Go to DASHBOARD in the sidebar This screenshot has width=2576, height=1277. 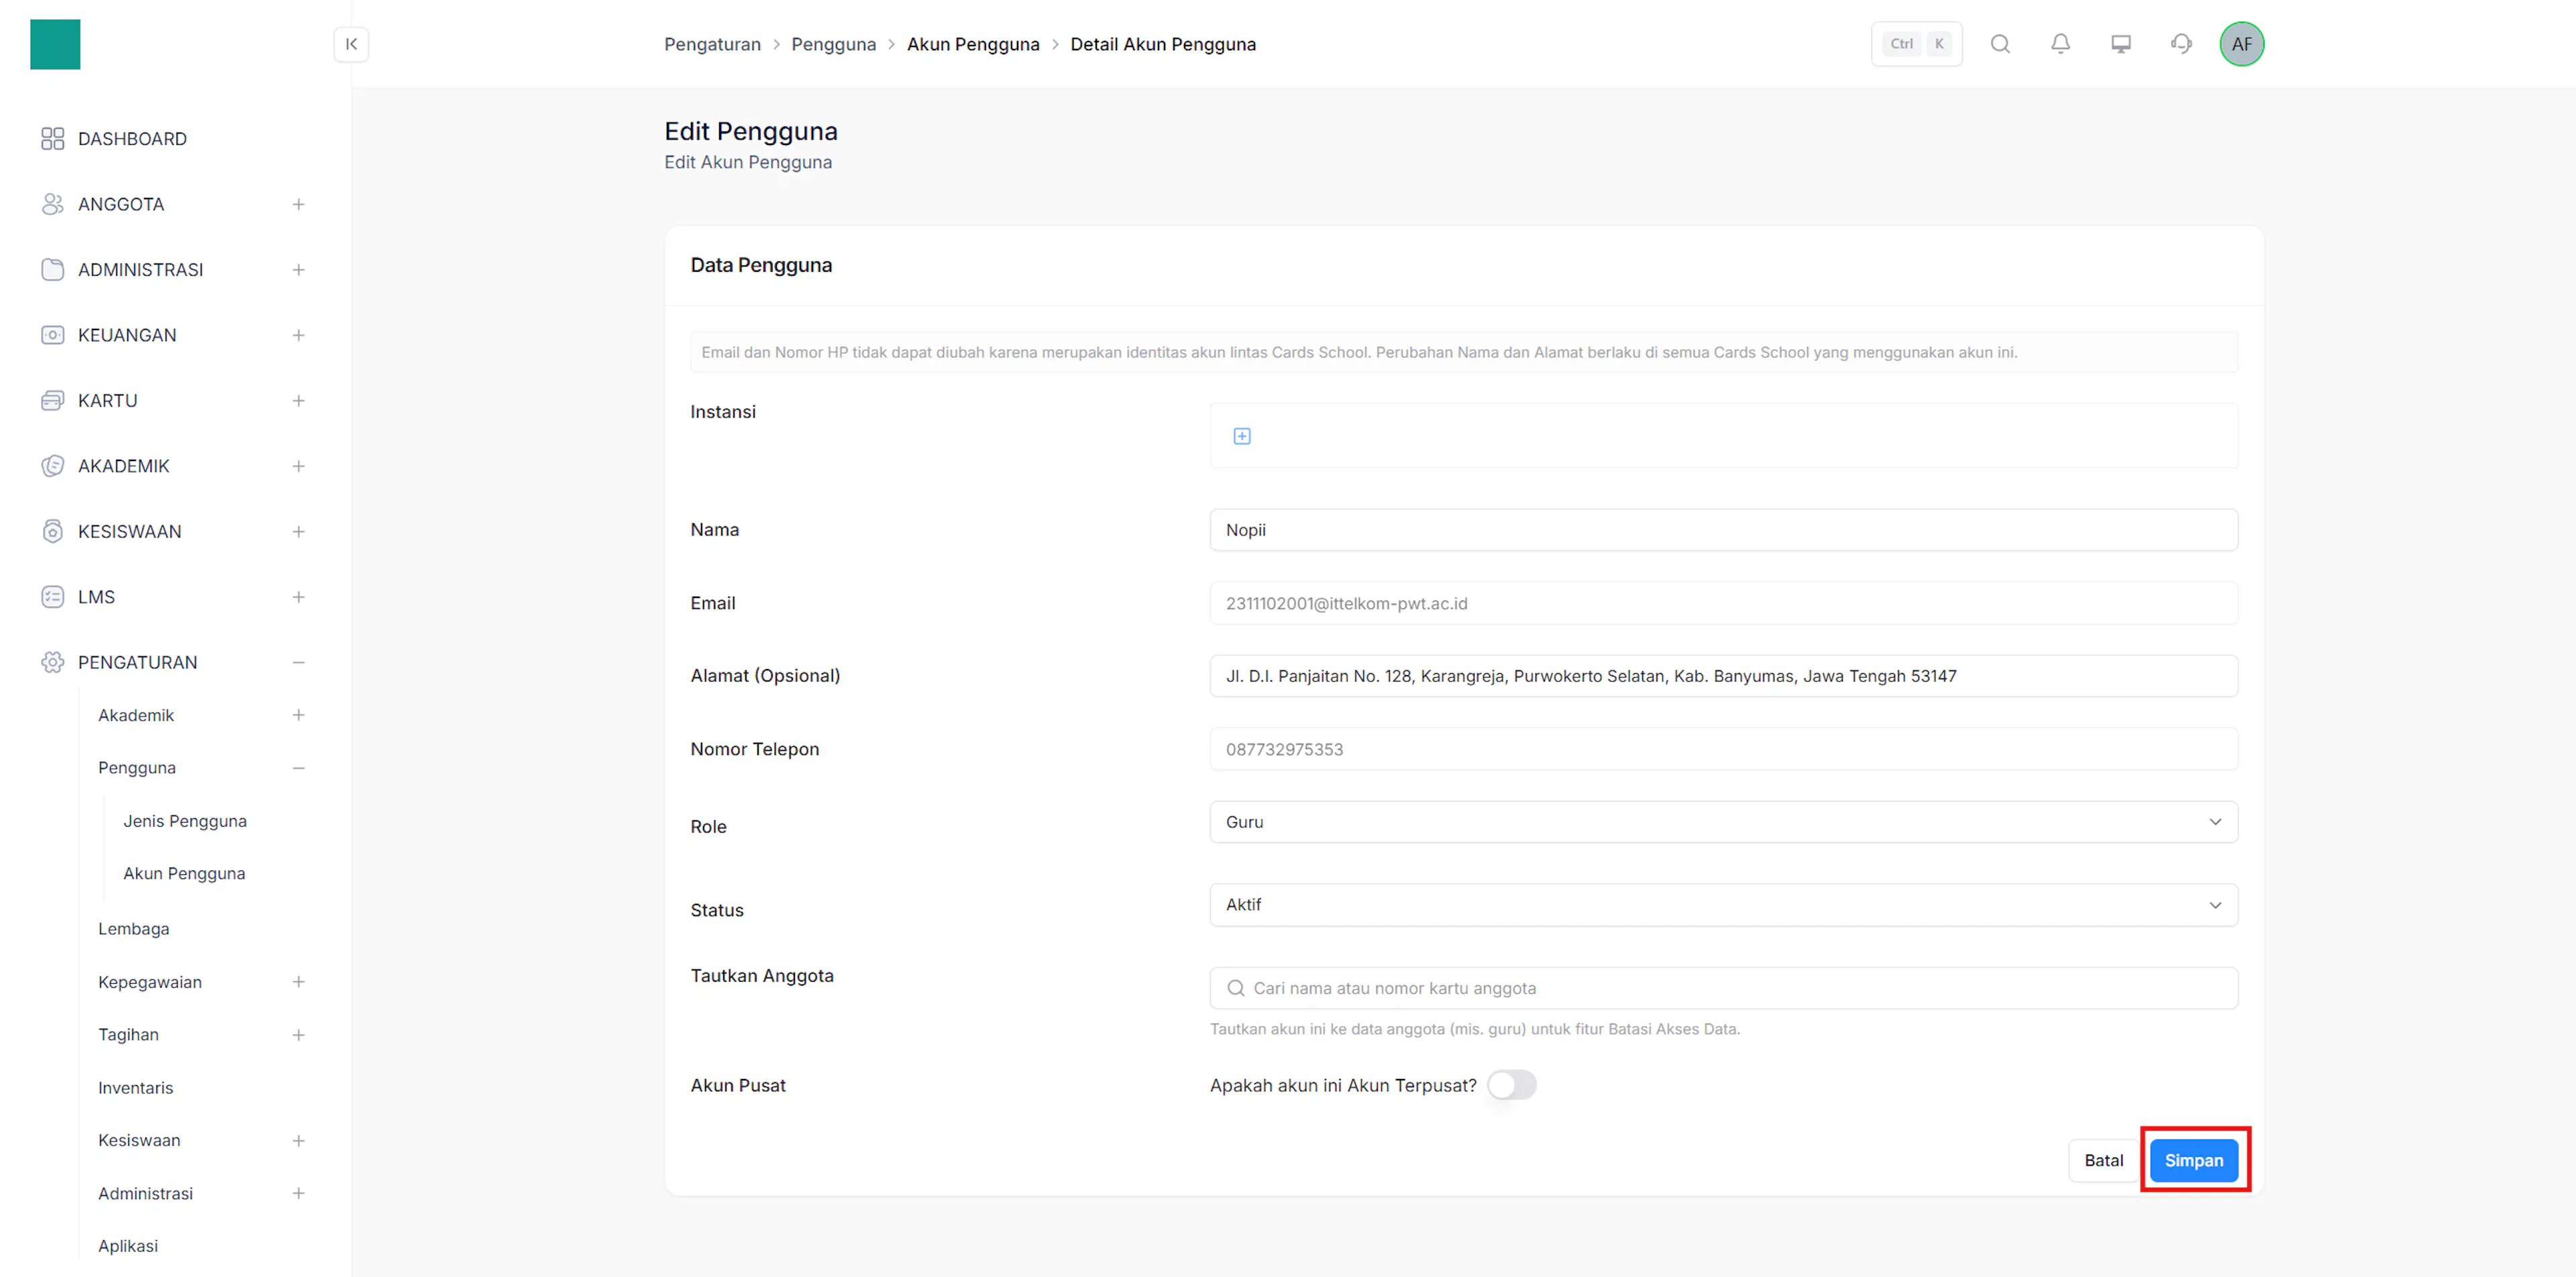coord(132,139)
